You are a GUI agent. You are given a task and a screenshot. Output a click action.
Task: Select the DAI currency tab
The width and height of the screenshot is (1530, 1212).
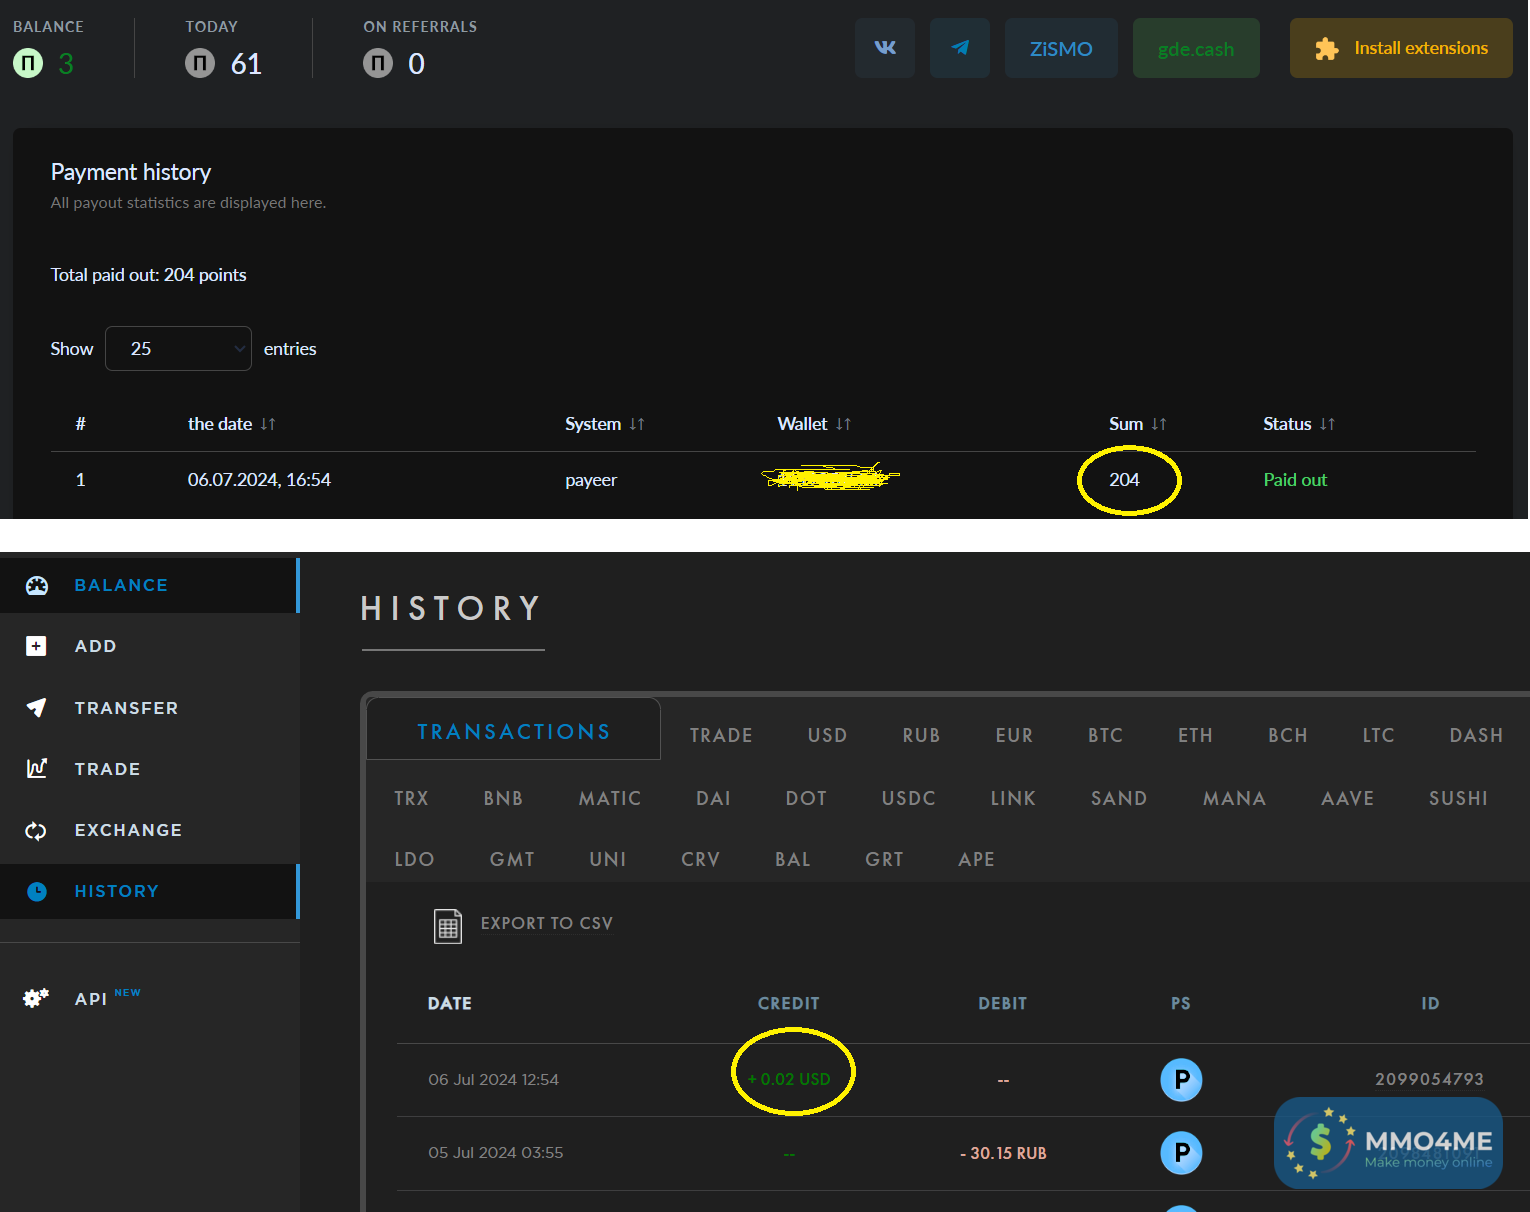coord(713,798)
